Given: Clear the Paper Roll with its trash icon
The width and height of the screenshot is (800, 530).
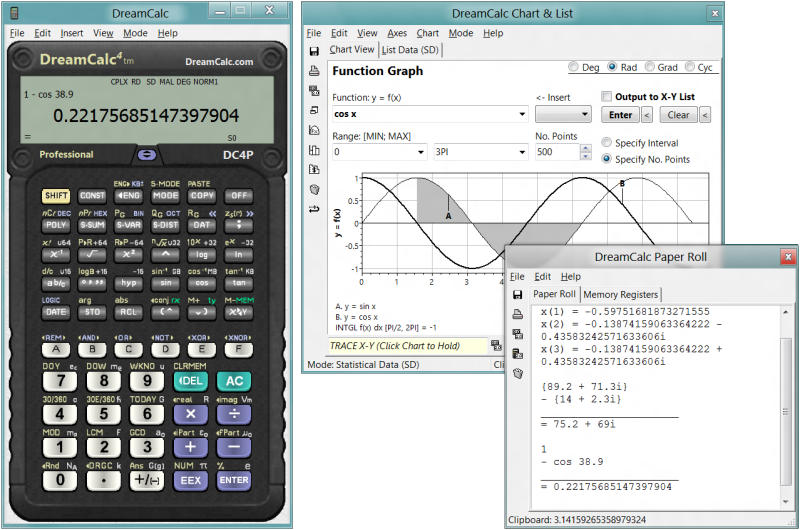Looking at the screenshot, I should pos(517,373).
